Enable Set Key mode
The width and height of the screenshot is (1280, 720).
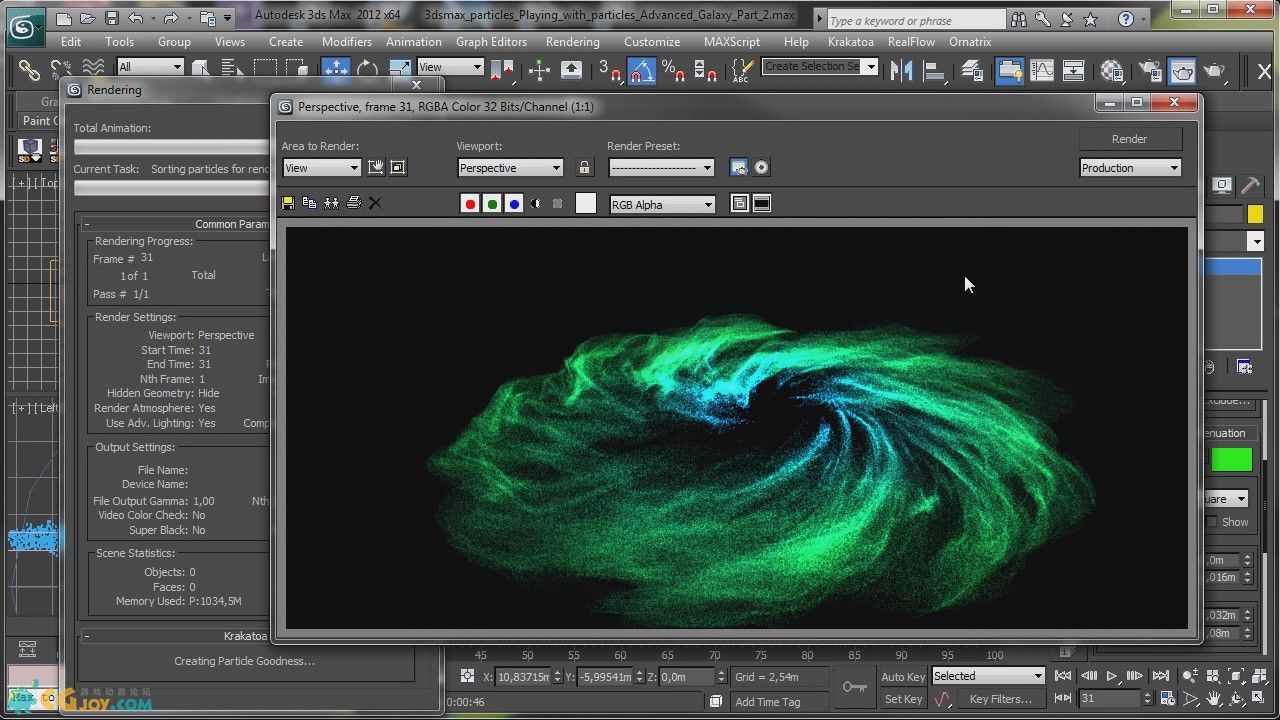pyautogui.click(x=903, y=699)
